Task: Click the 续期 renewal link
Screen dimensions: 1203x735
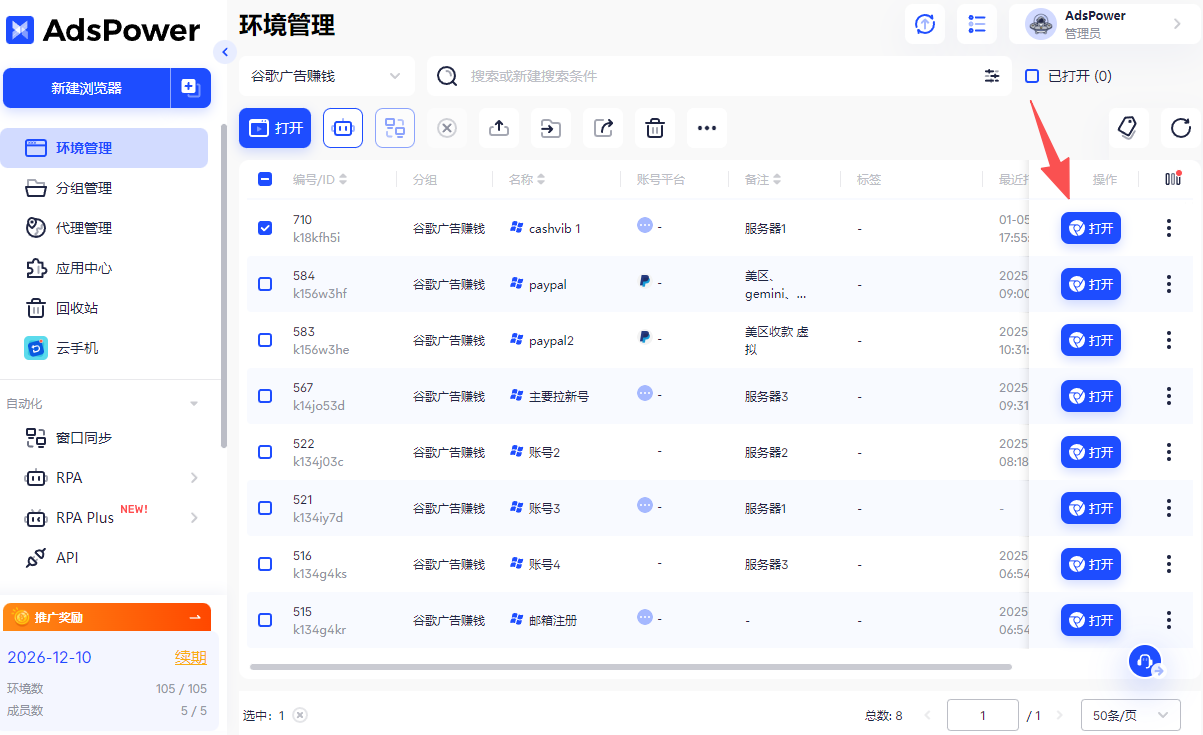Action: 190,657
